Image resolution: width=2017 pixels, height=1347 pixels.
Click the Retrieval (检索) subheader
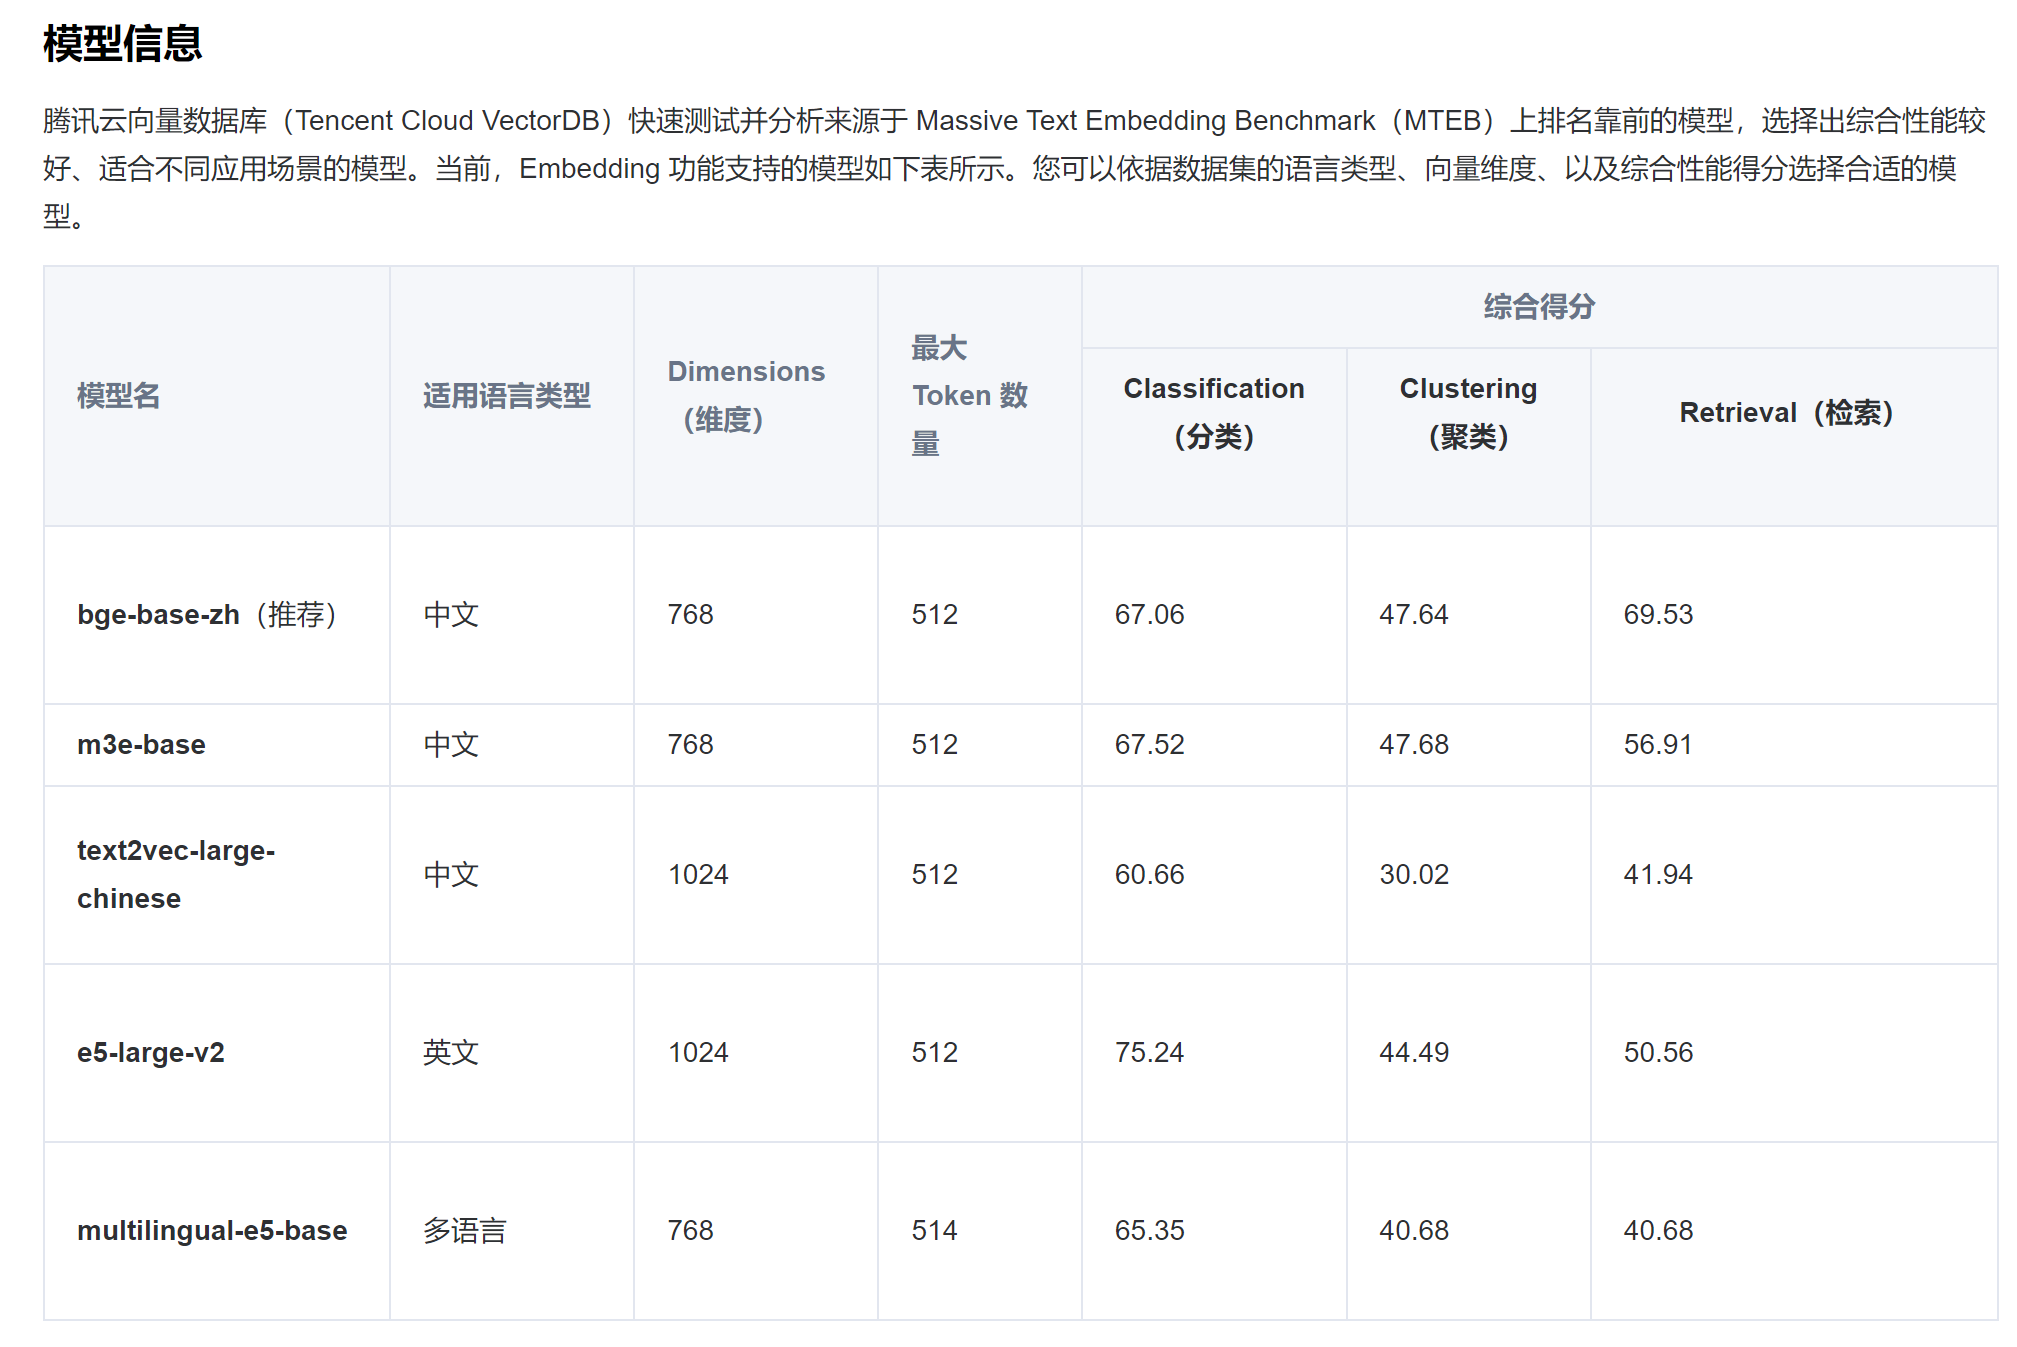point(1785,413)
